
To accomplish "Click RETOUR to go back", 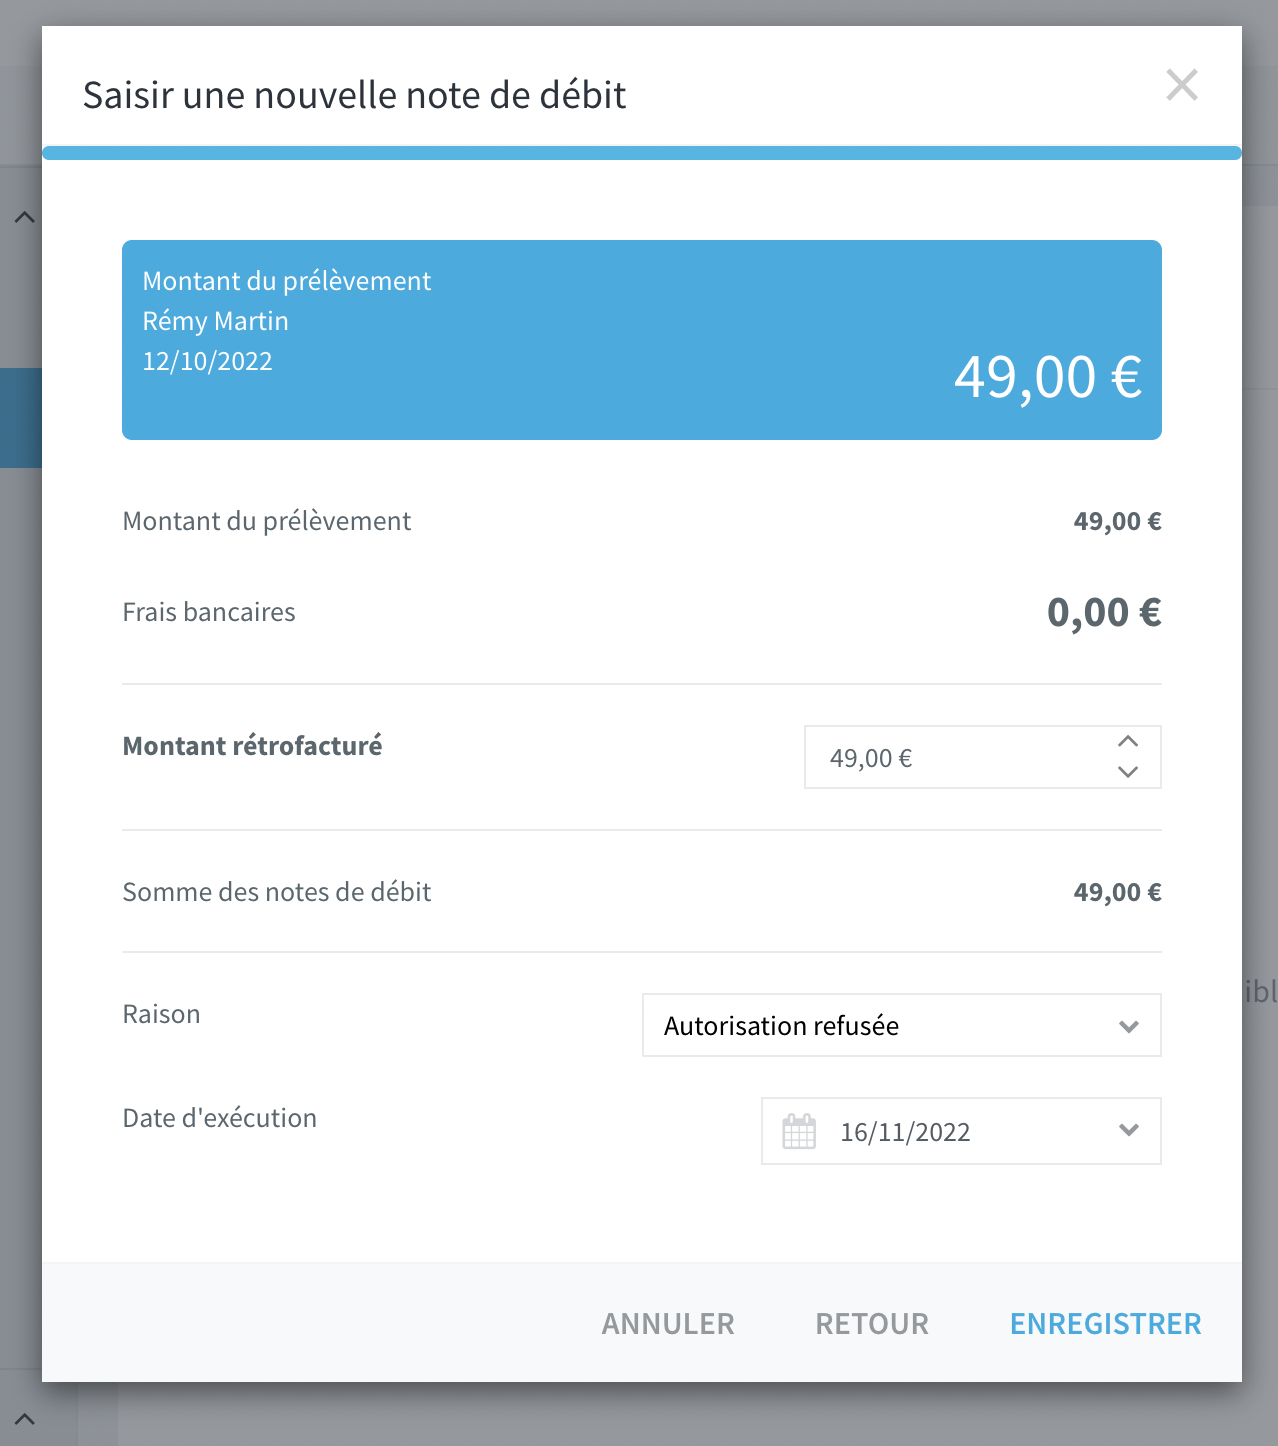I will pos(871,1322).
